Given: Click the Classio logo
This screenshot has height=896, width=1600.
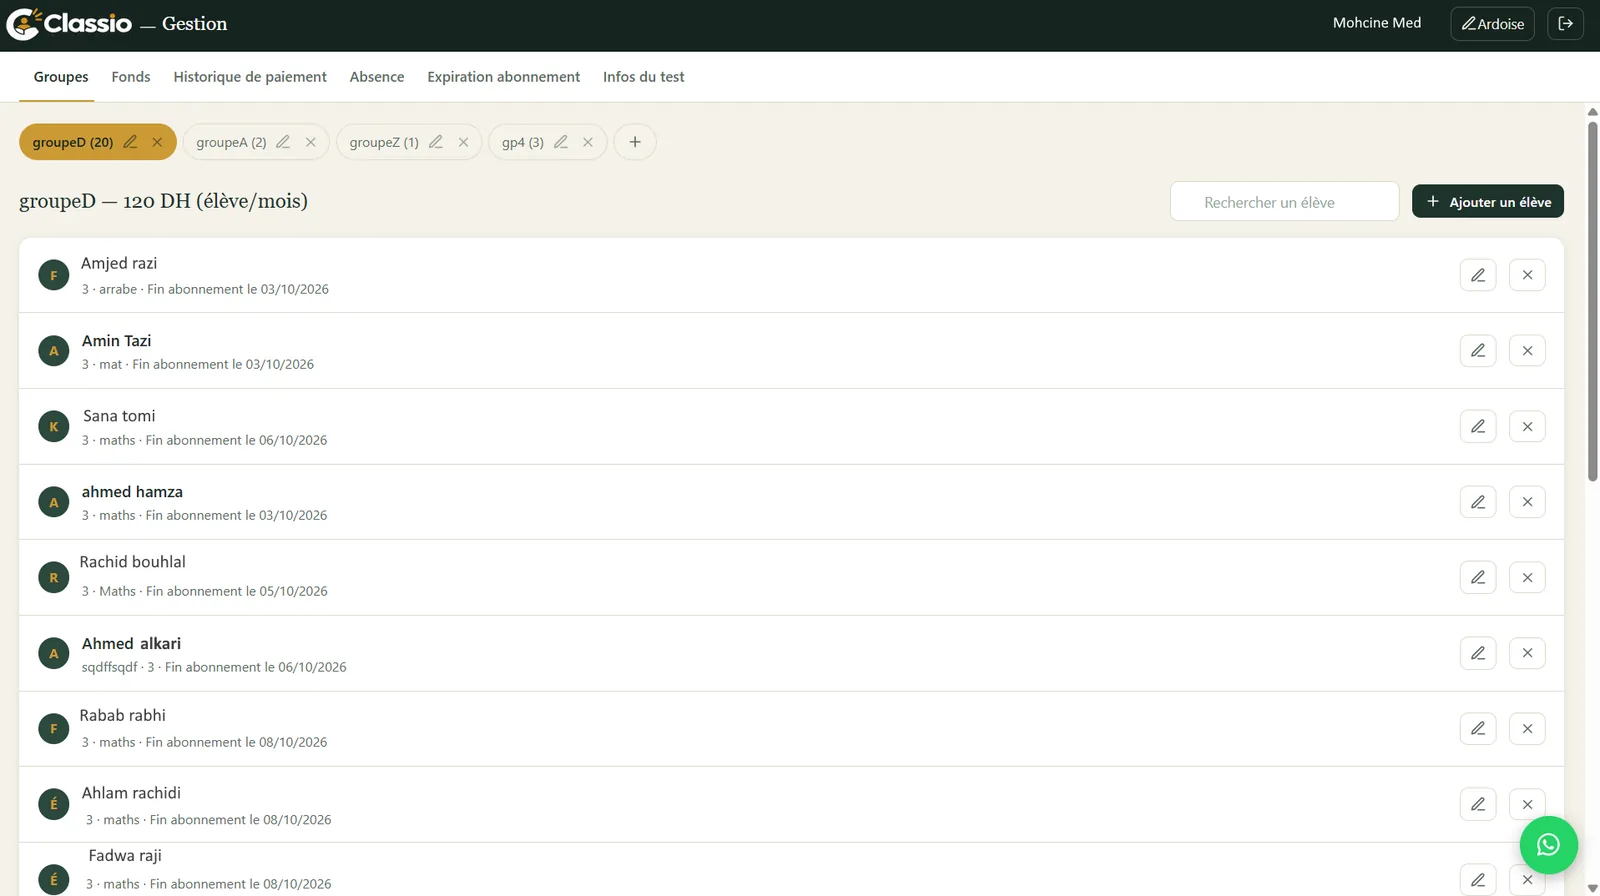Looking at the screenshot, I should click(x=69, y=24).
